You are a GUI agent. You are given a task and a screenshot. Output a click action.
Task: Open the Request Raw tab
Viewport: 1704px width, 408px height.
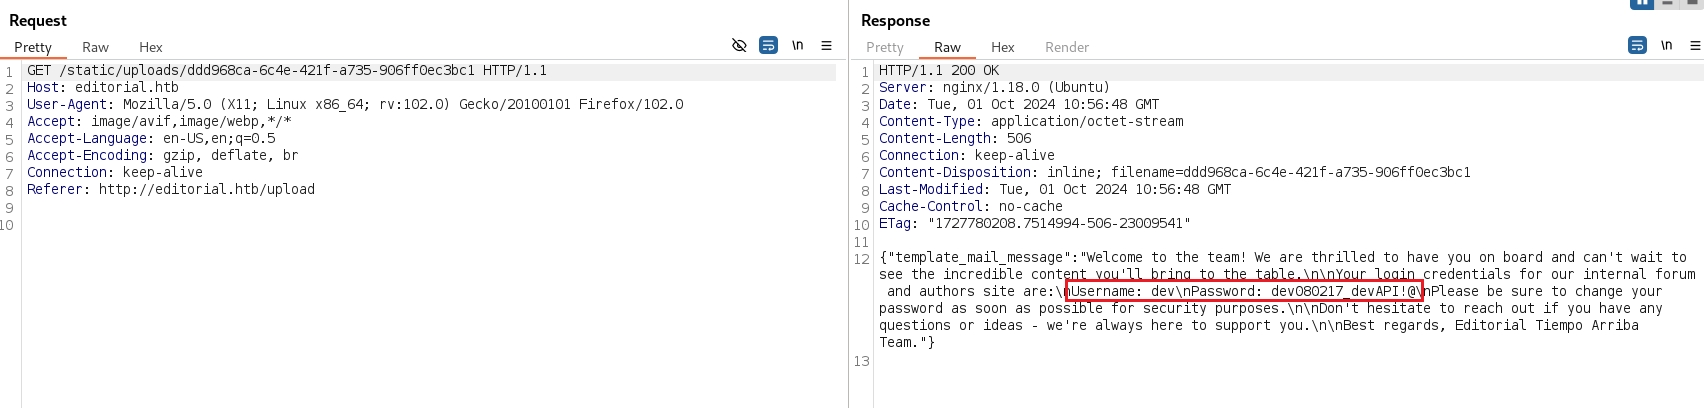coord(95,47)
